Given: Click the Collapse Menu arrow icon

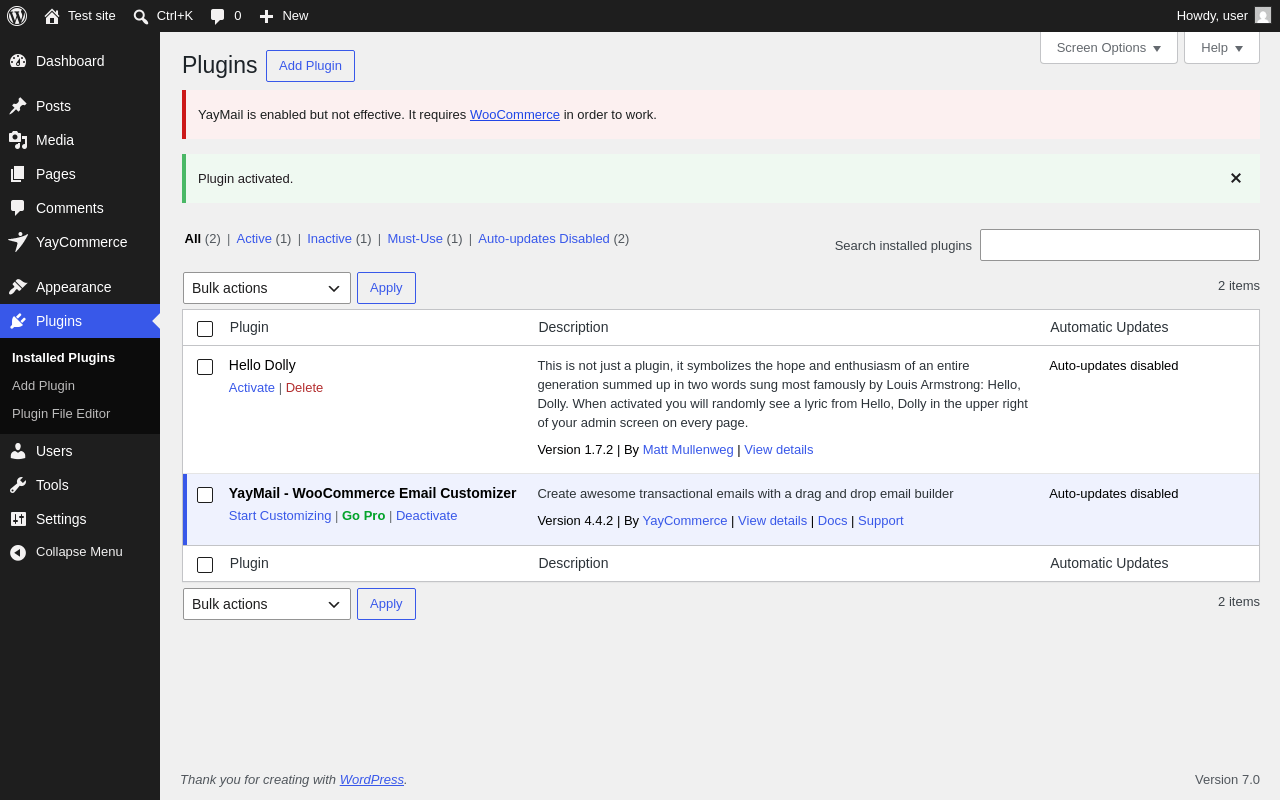Looking at the screenshot, I should [18, 552].
